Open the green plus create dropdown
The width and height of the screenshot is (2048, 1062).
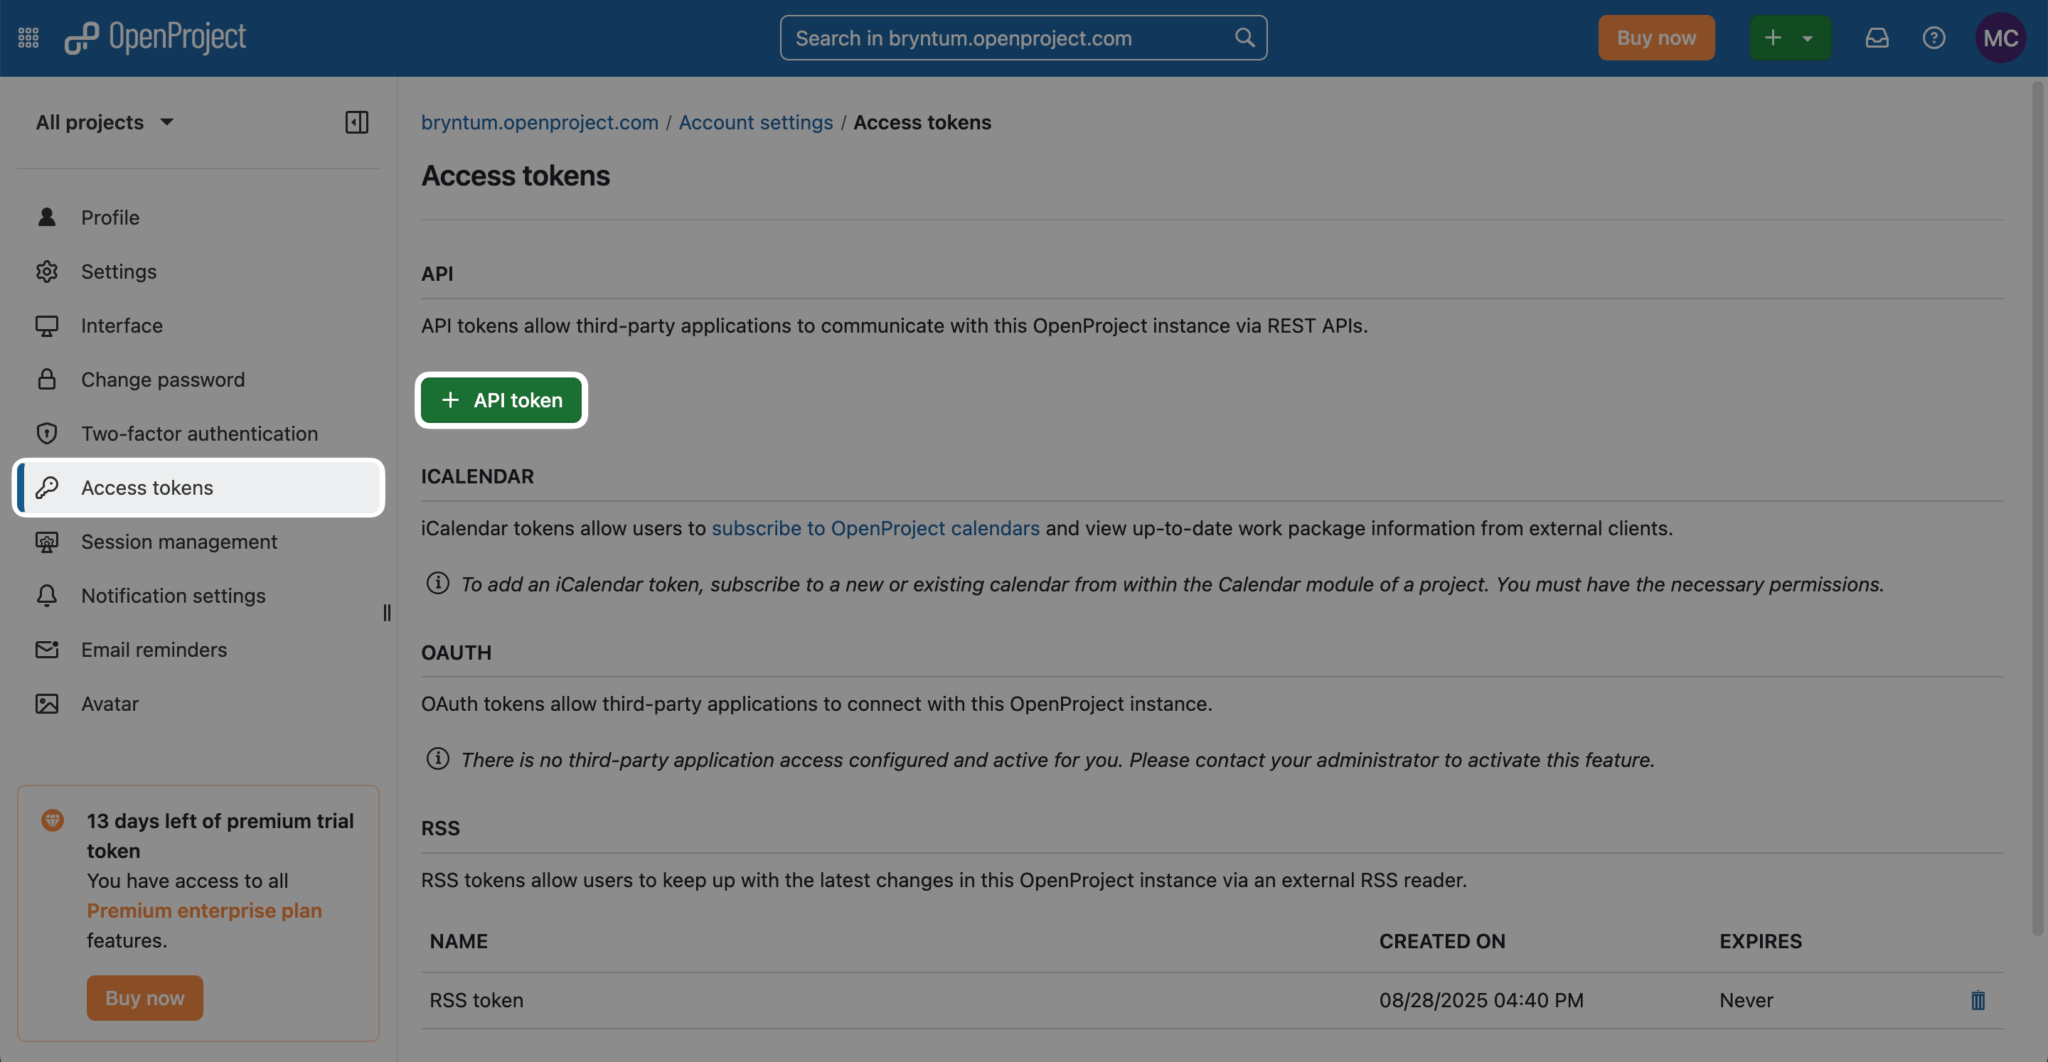(x=1789, y=38)
